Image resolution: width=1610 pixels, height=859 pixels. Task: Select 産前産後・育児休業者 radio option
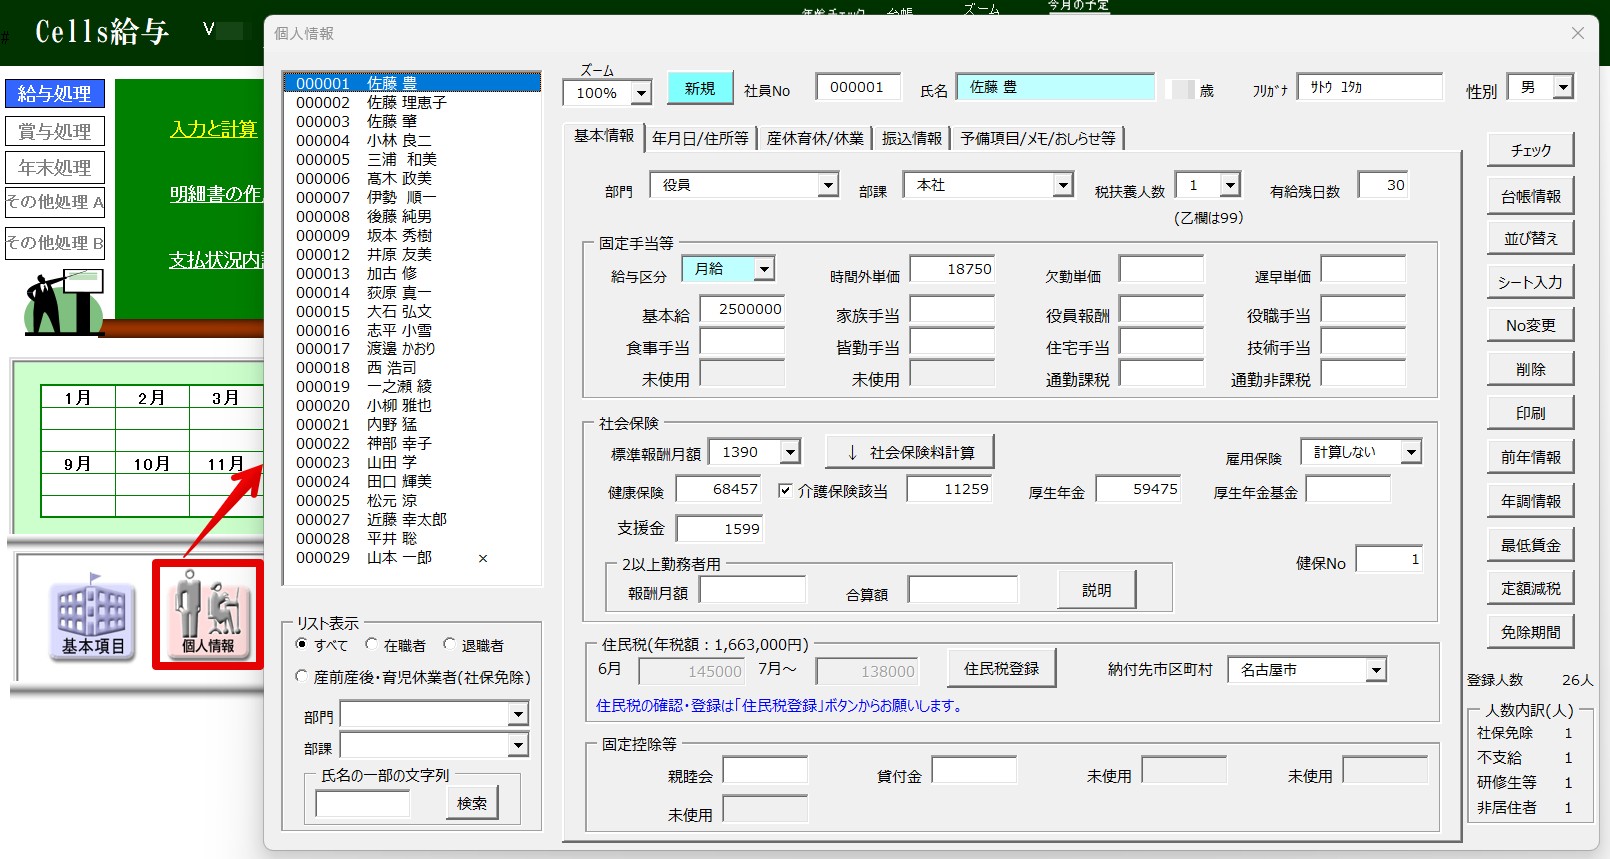302,677
